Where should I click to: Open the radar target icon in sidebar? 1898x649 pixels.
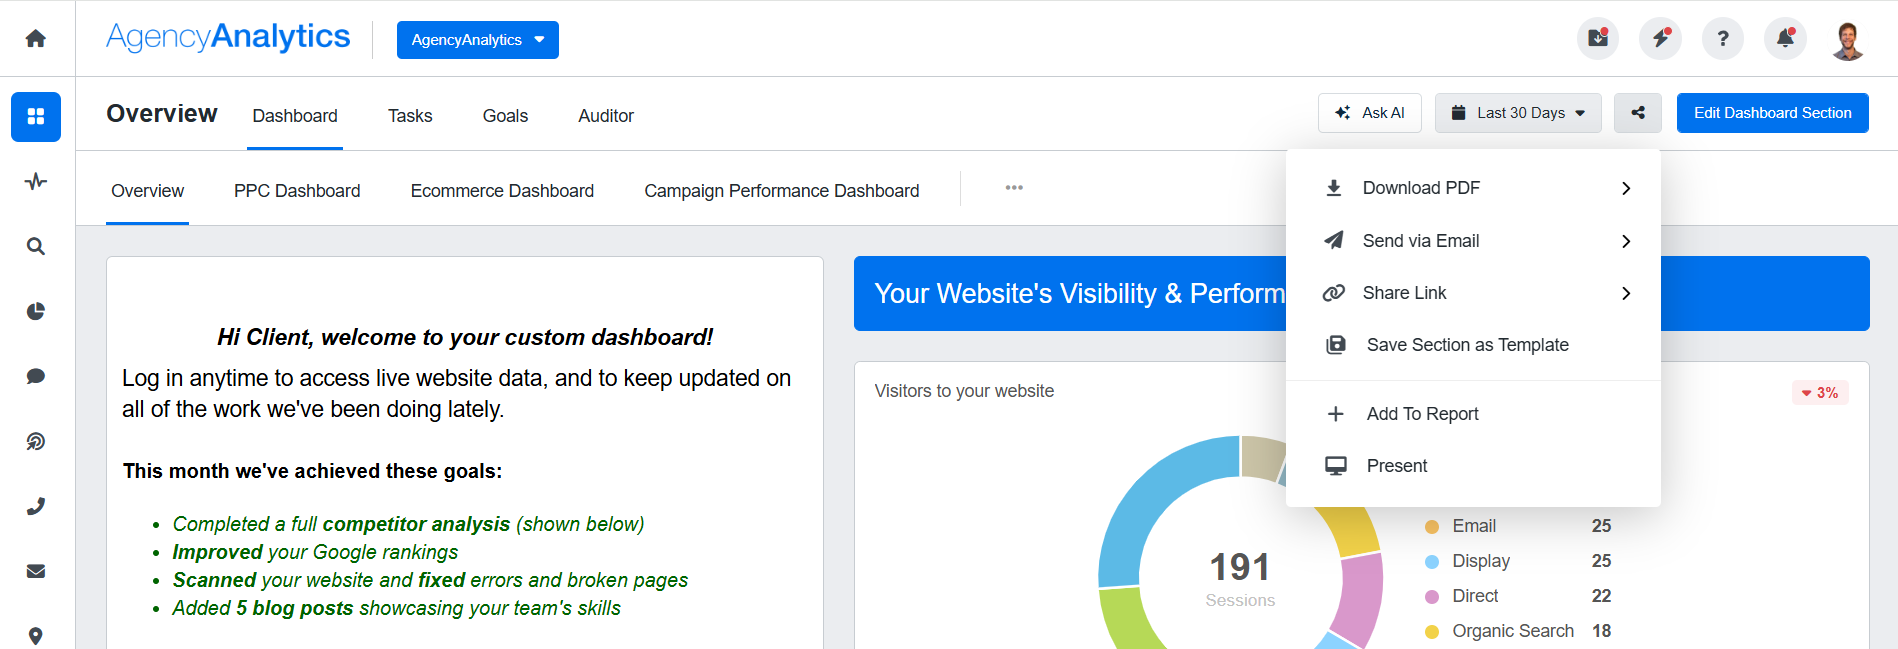coord(36,441)
